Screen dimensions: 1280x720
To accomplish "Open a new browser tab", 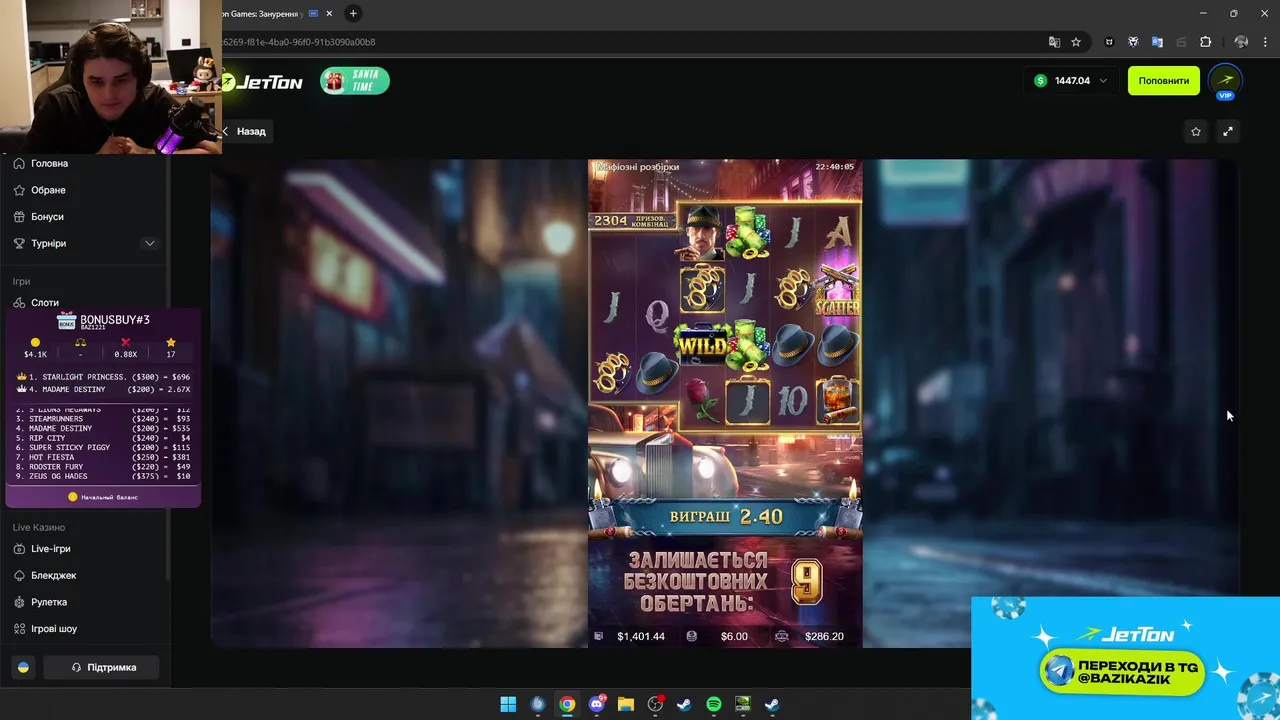I will click(x=353, y=13).
